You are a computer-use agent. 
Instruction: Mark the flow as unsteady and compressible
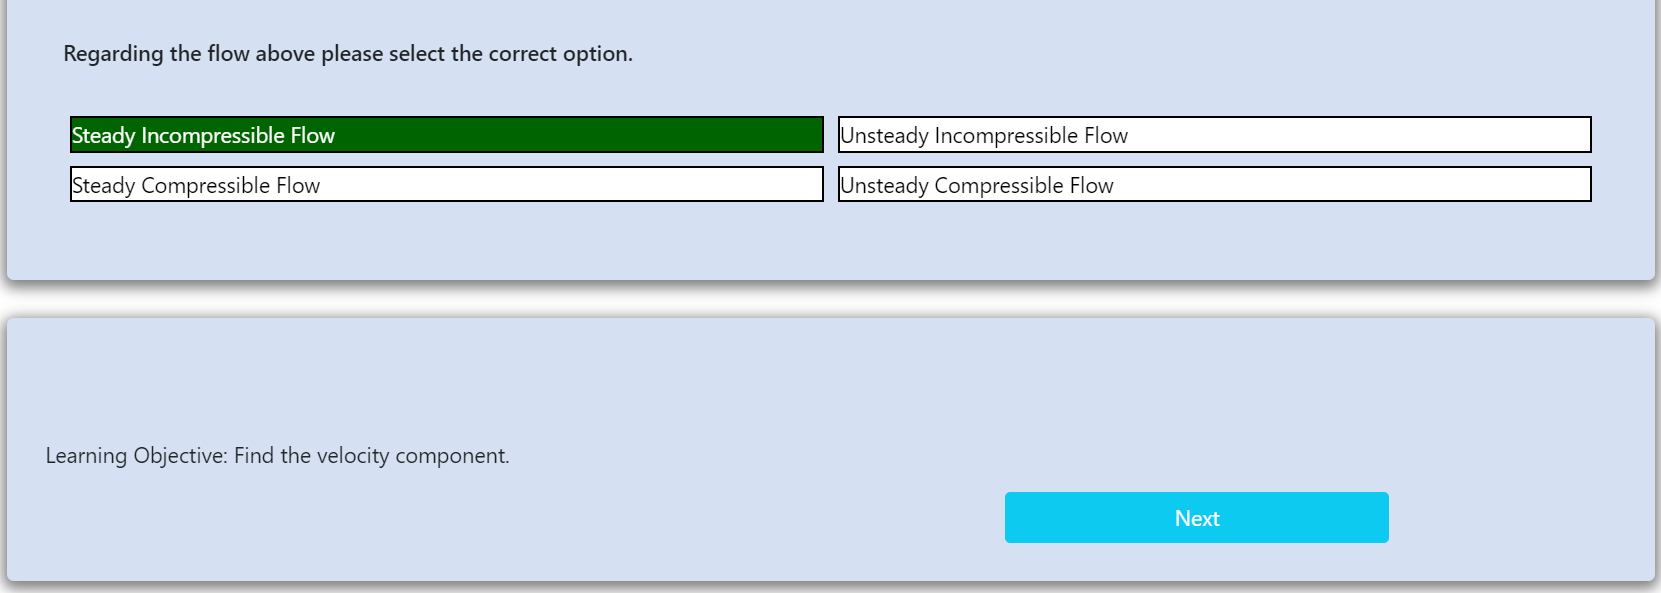1214,185
